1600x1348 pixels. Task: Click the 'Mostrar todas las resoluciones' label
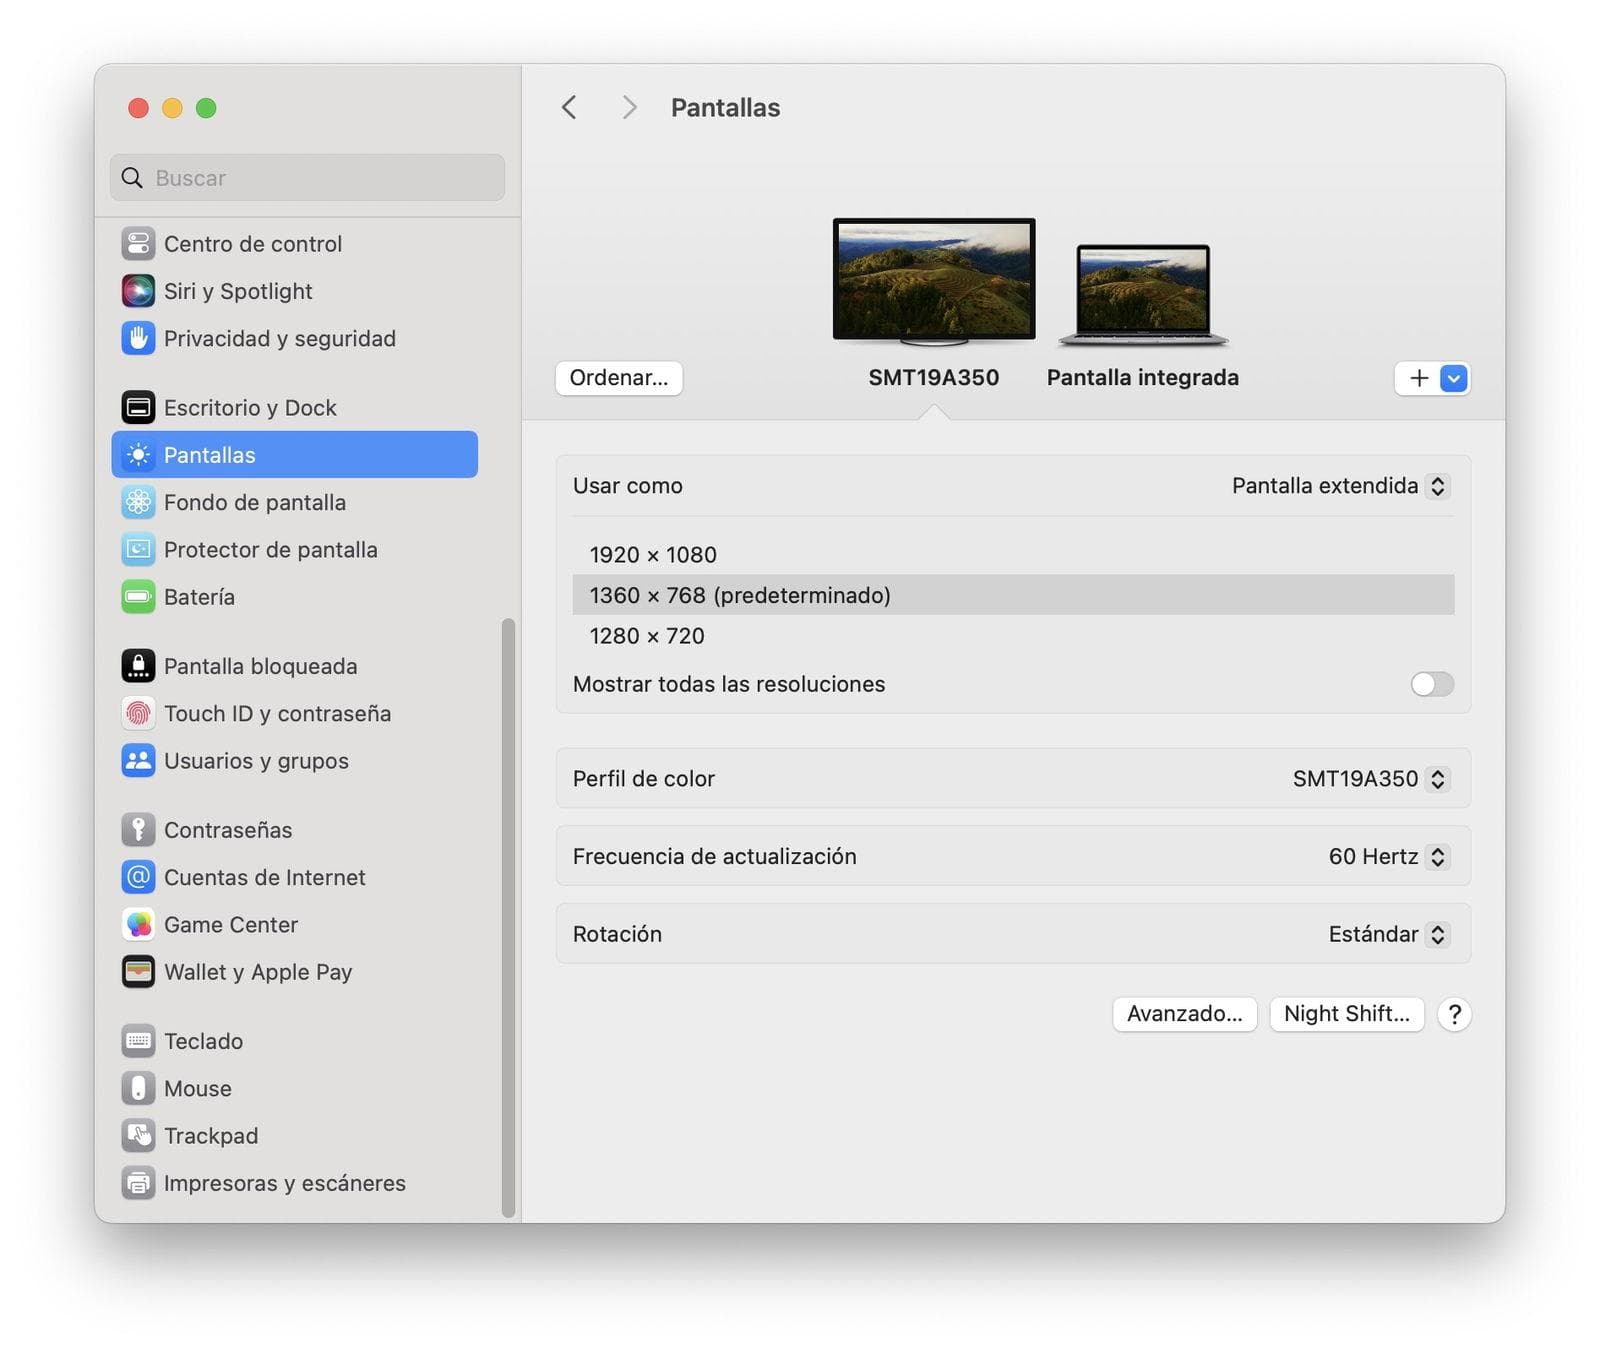click(728, 684)
